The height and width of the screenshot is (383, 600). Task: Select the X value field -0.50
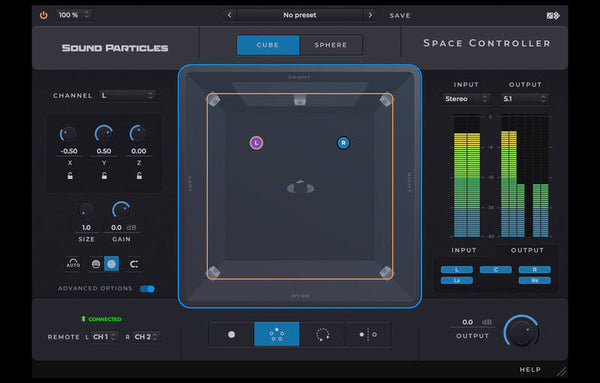click(69, 151)
